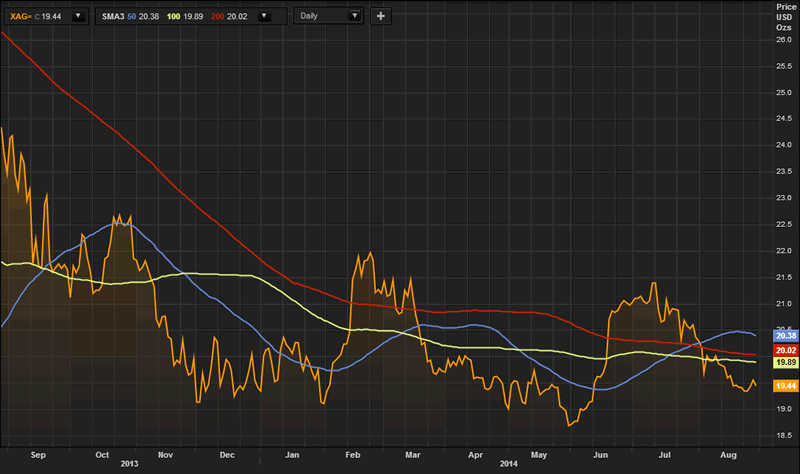
Task: Click the Price USD Ozs axis header
Action: 783,17
